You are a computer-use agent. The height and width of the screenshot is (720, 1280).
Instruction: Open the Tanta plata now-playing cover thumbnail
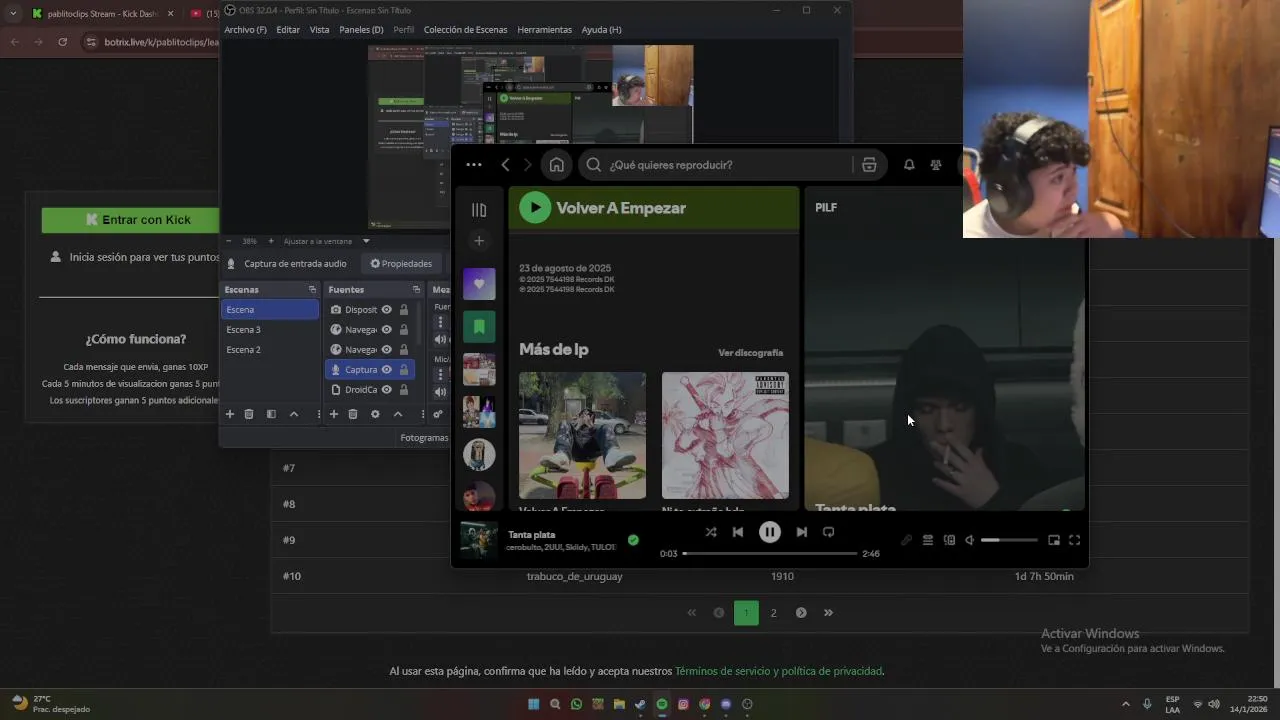click(x=479, y=540)
